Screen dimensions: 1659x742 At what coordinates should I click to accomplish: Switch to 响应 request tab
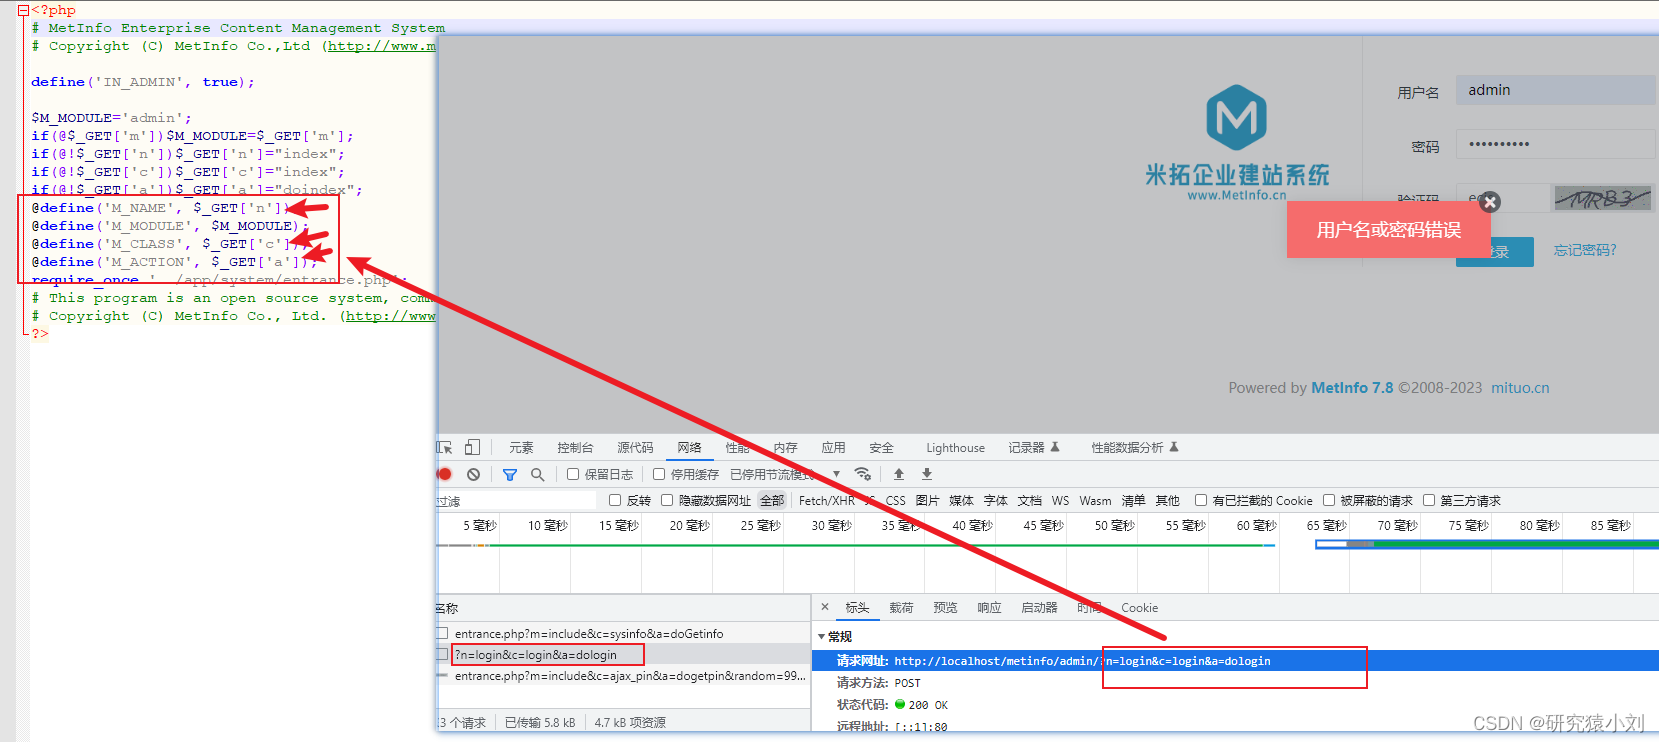tap(989, 608)
